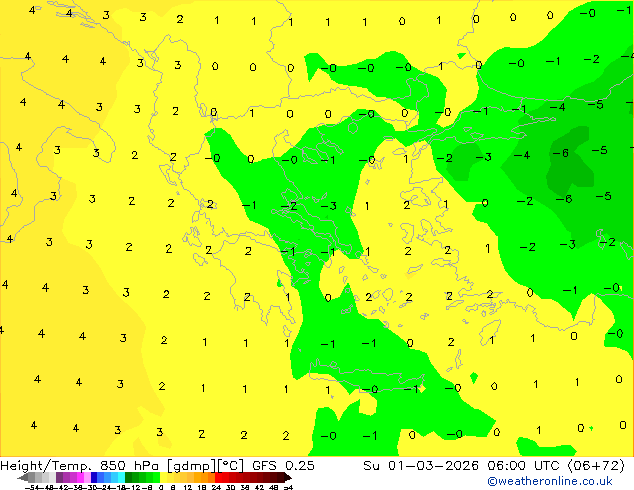Click the '(06+72)' forecast hour label

point(596,465)
